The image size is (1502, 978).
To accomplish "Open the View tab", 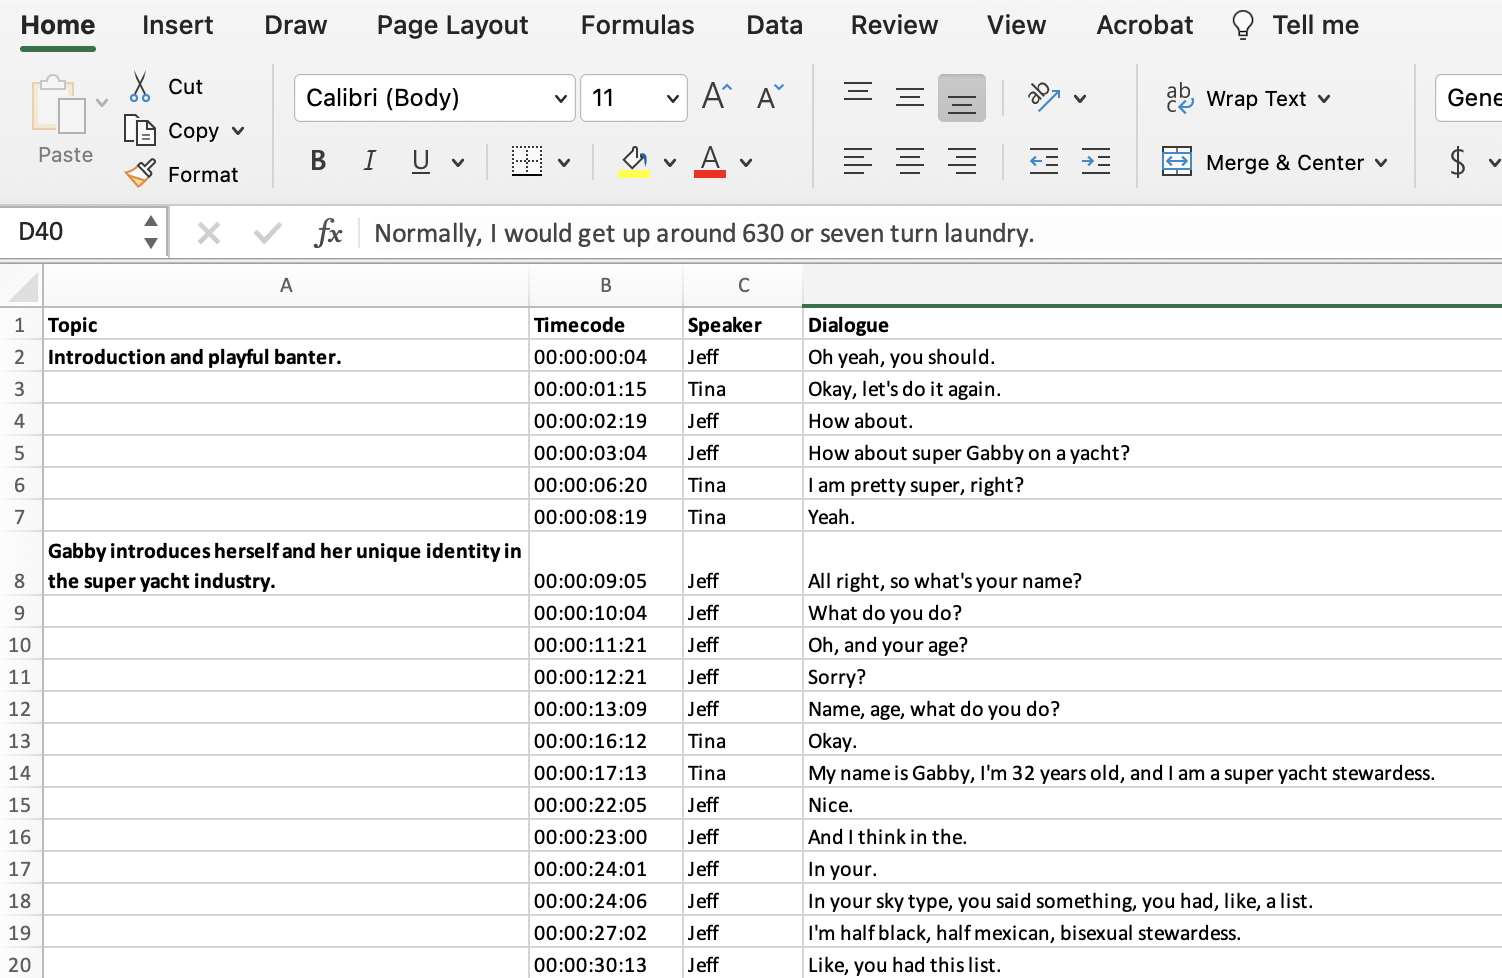I will pos(1016,25).
